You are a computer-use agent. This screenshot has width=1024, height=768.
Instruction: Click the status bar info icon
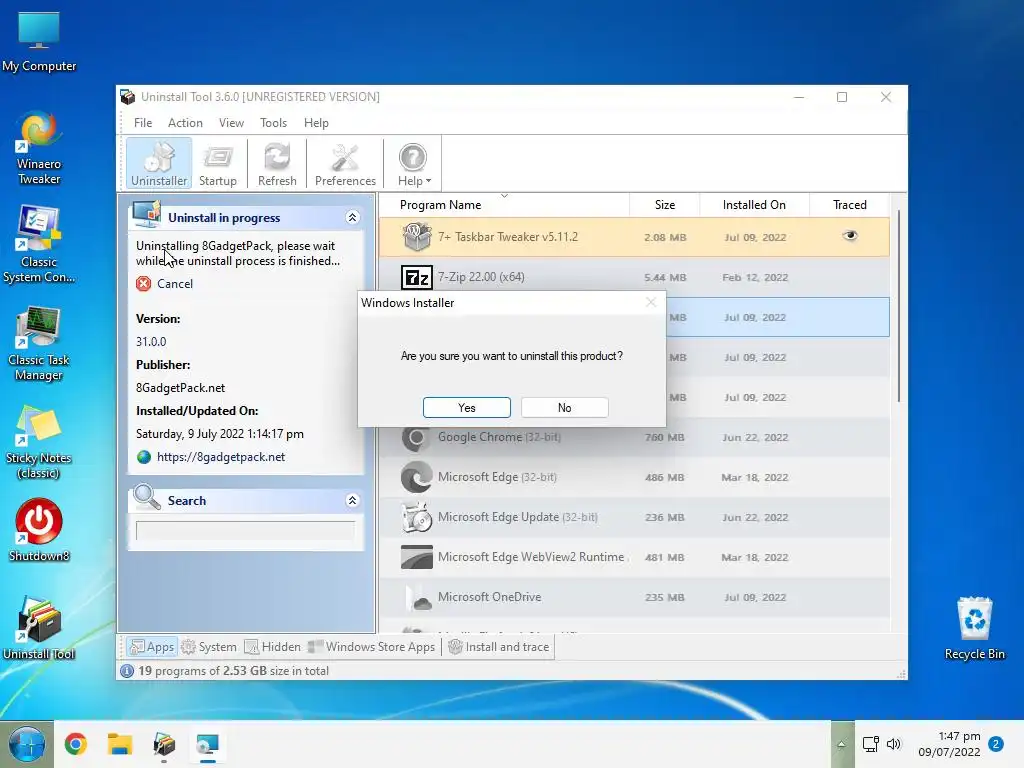[127, 671]
